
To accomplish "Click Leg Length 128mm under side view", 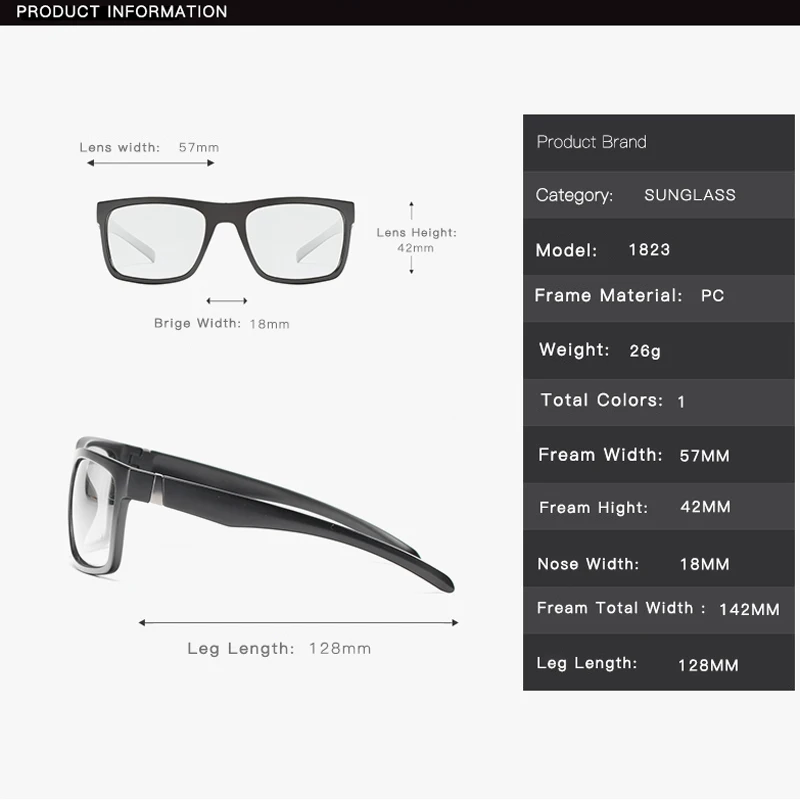I will [279, 648].
